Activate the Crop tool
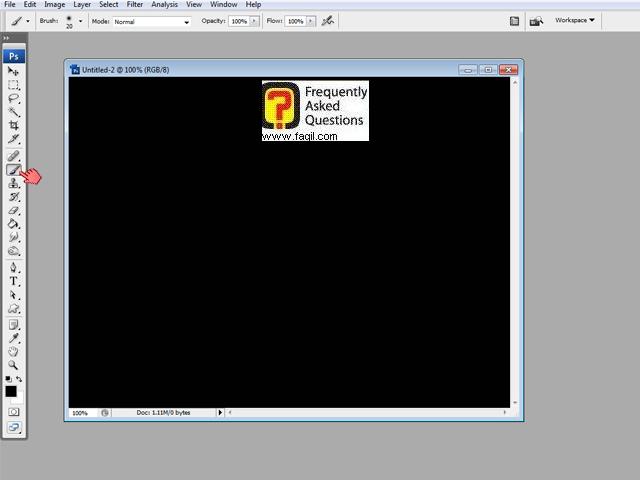Screen dimensions: 640x480 click(x=14, y=125)
